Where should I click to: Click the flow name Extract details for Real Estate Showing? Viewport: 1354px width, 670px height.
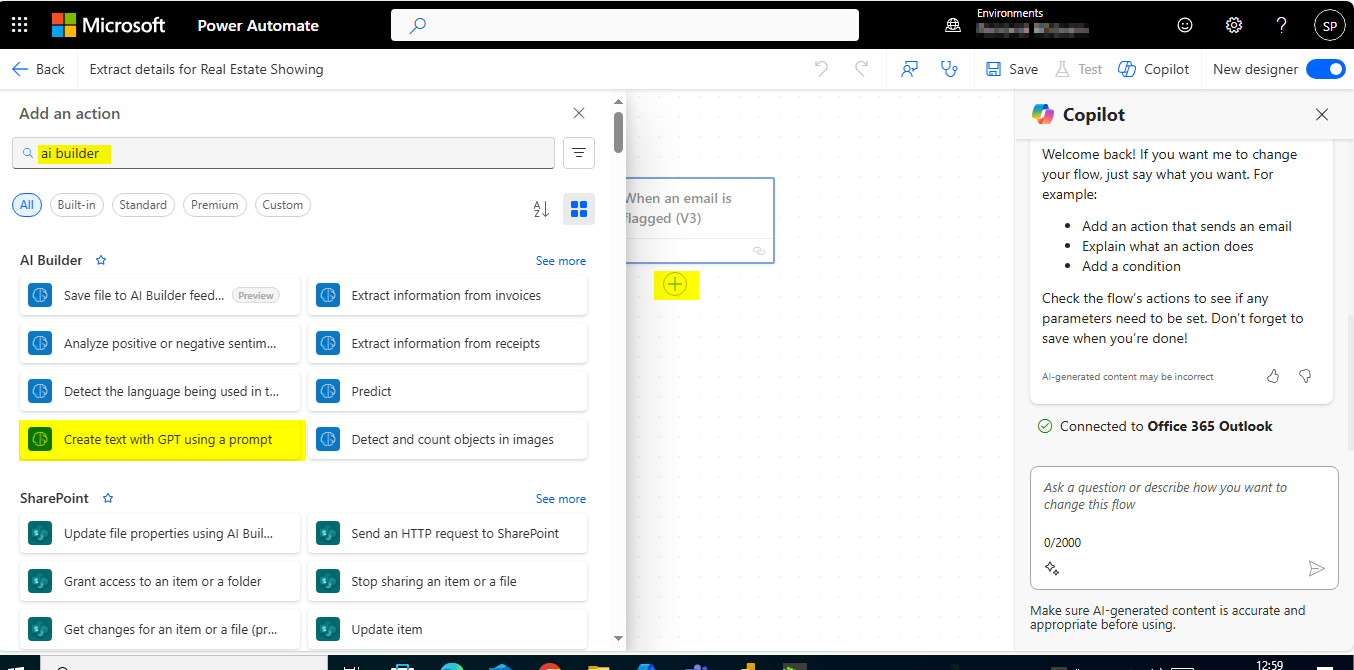[x=206, y=69]
